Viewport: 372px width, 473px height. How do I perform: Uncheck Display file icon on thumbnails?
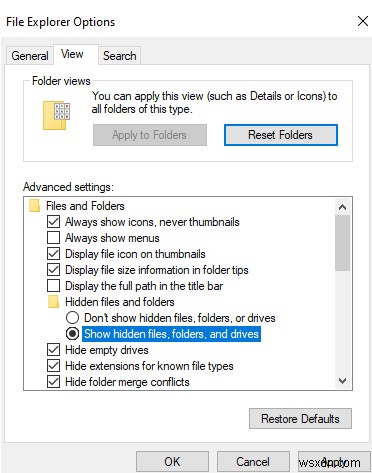click(x=53, y=254)
